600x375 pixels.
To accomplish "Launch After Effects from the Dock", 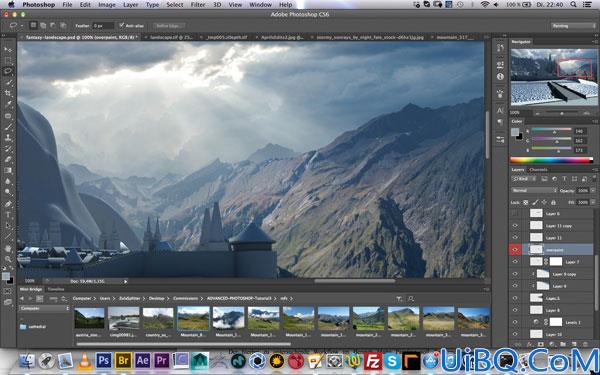I will [142, 360].
